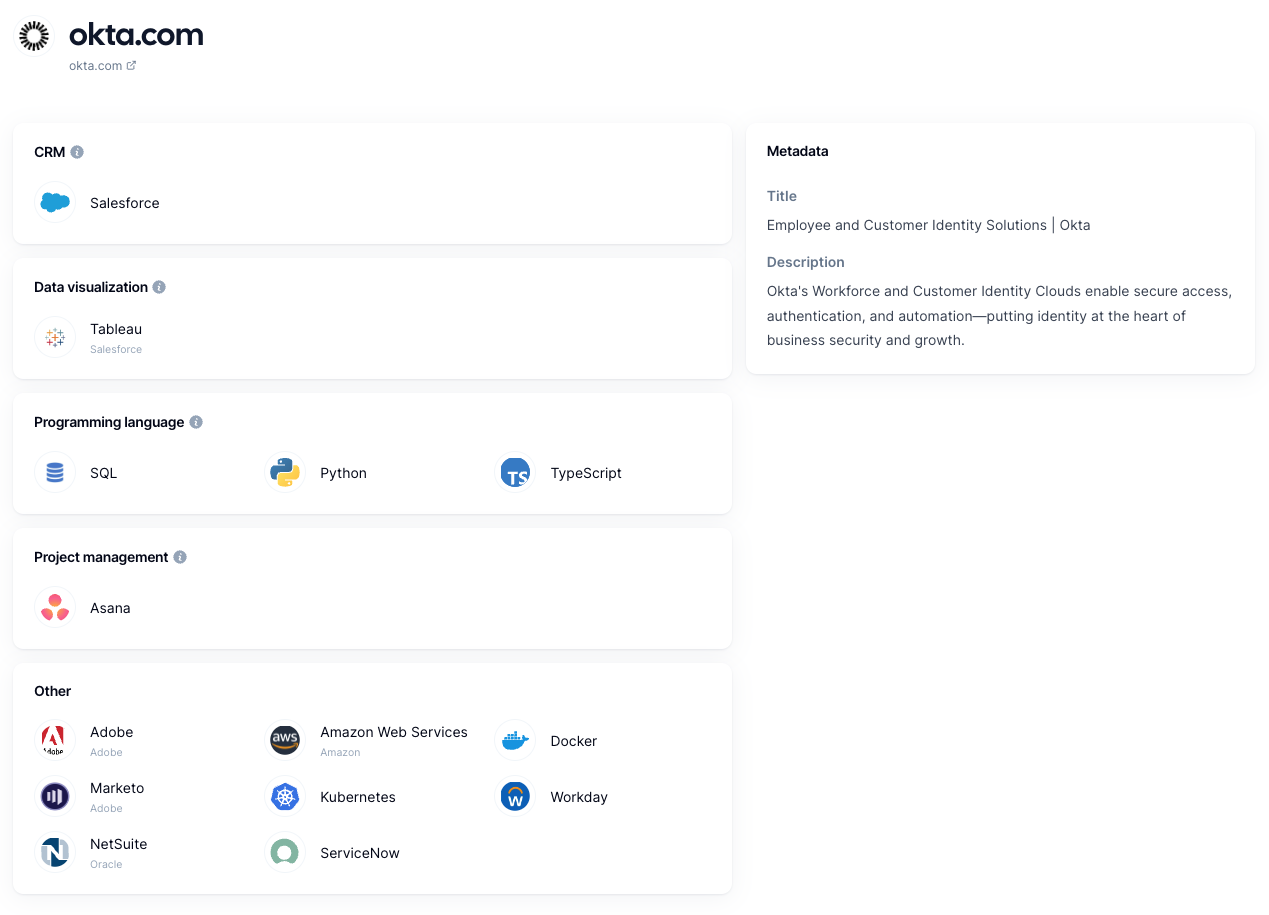Click the Okta sunburst logo
The height and width of the screenshot is (915, 1269).
[x=34, y=36]
